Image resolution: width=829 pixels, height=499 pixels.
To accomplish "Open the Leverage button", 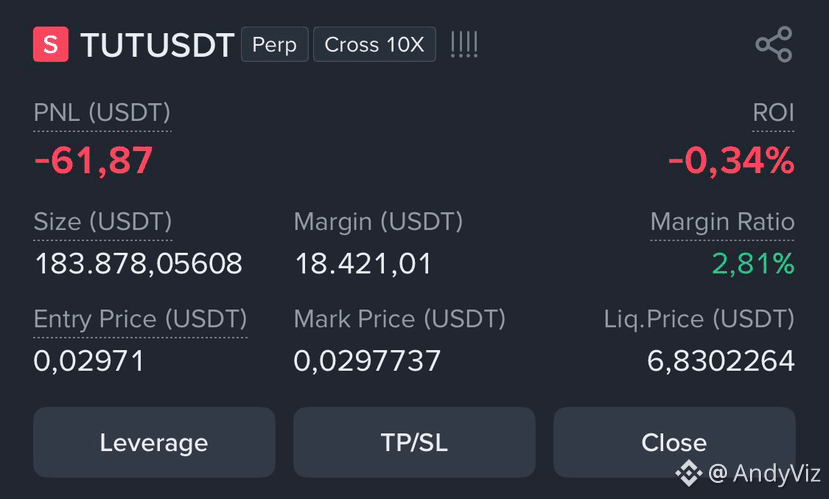I will click(154, 442).
